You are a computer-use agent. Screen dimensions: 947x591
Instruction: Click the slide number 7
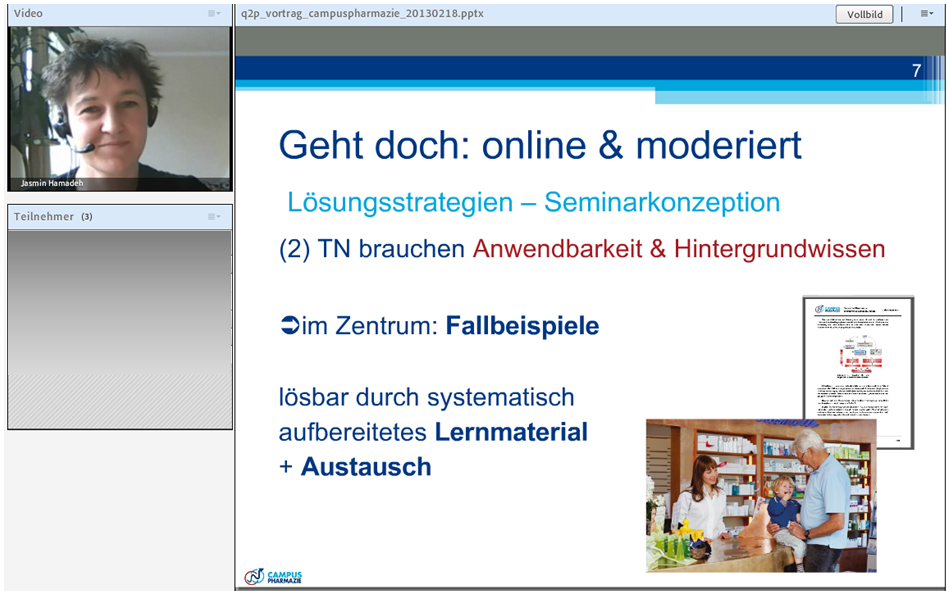(916, 71)
